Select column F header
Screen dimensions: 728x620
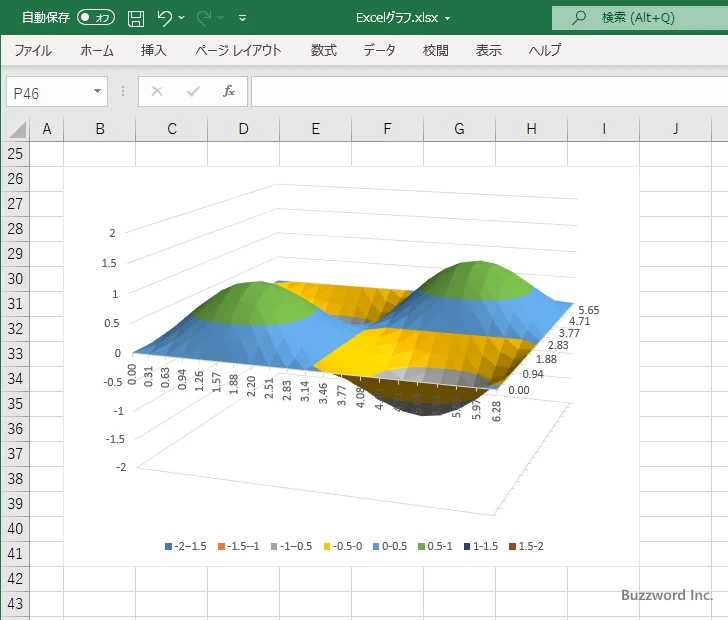click(388, 129)
